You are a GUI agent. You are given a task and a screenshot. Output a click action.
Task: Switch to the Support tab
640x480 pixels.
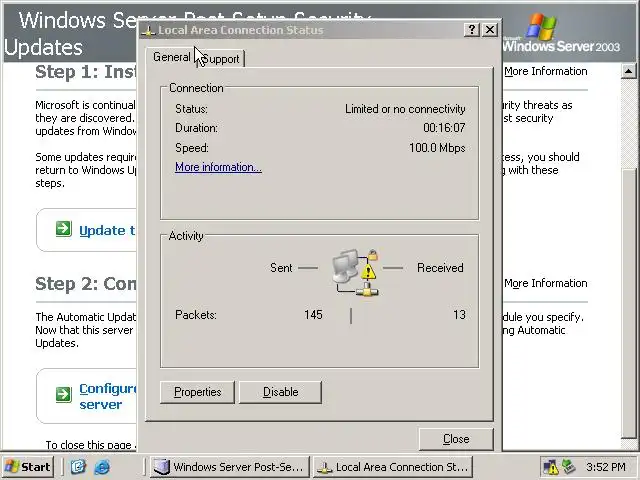click(221, 59)
